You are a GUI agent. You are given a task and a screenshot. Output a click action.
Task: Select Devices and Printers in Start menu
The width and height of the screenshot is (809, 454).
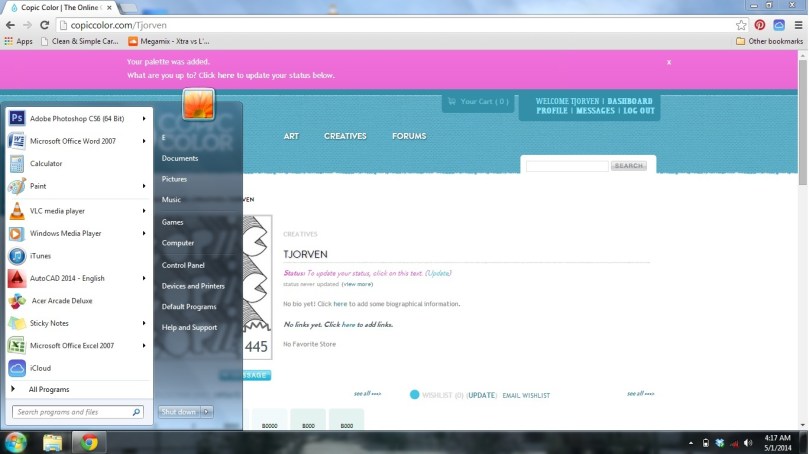(x=193, y=286)
